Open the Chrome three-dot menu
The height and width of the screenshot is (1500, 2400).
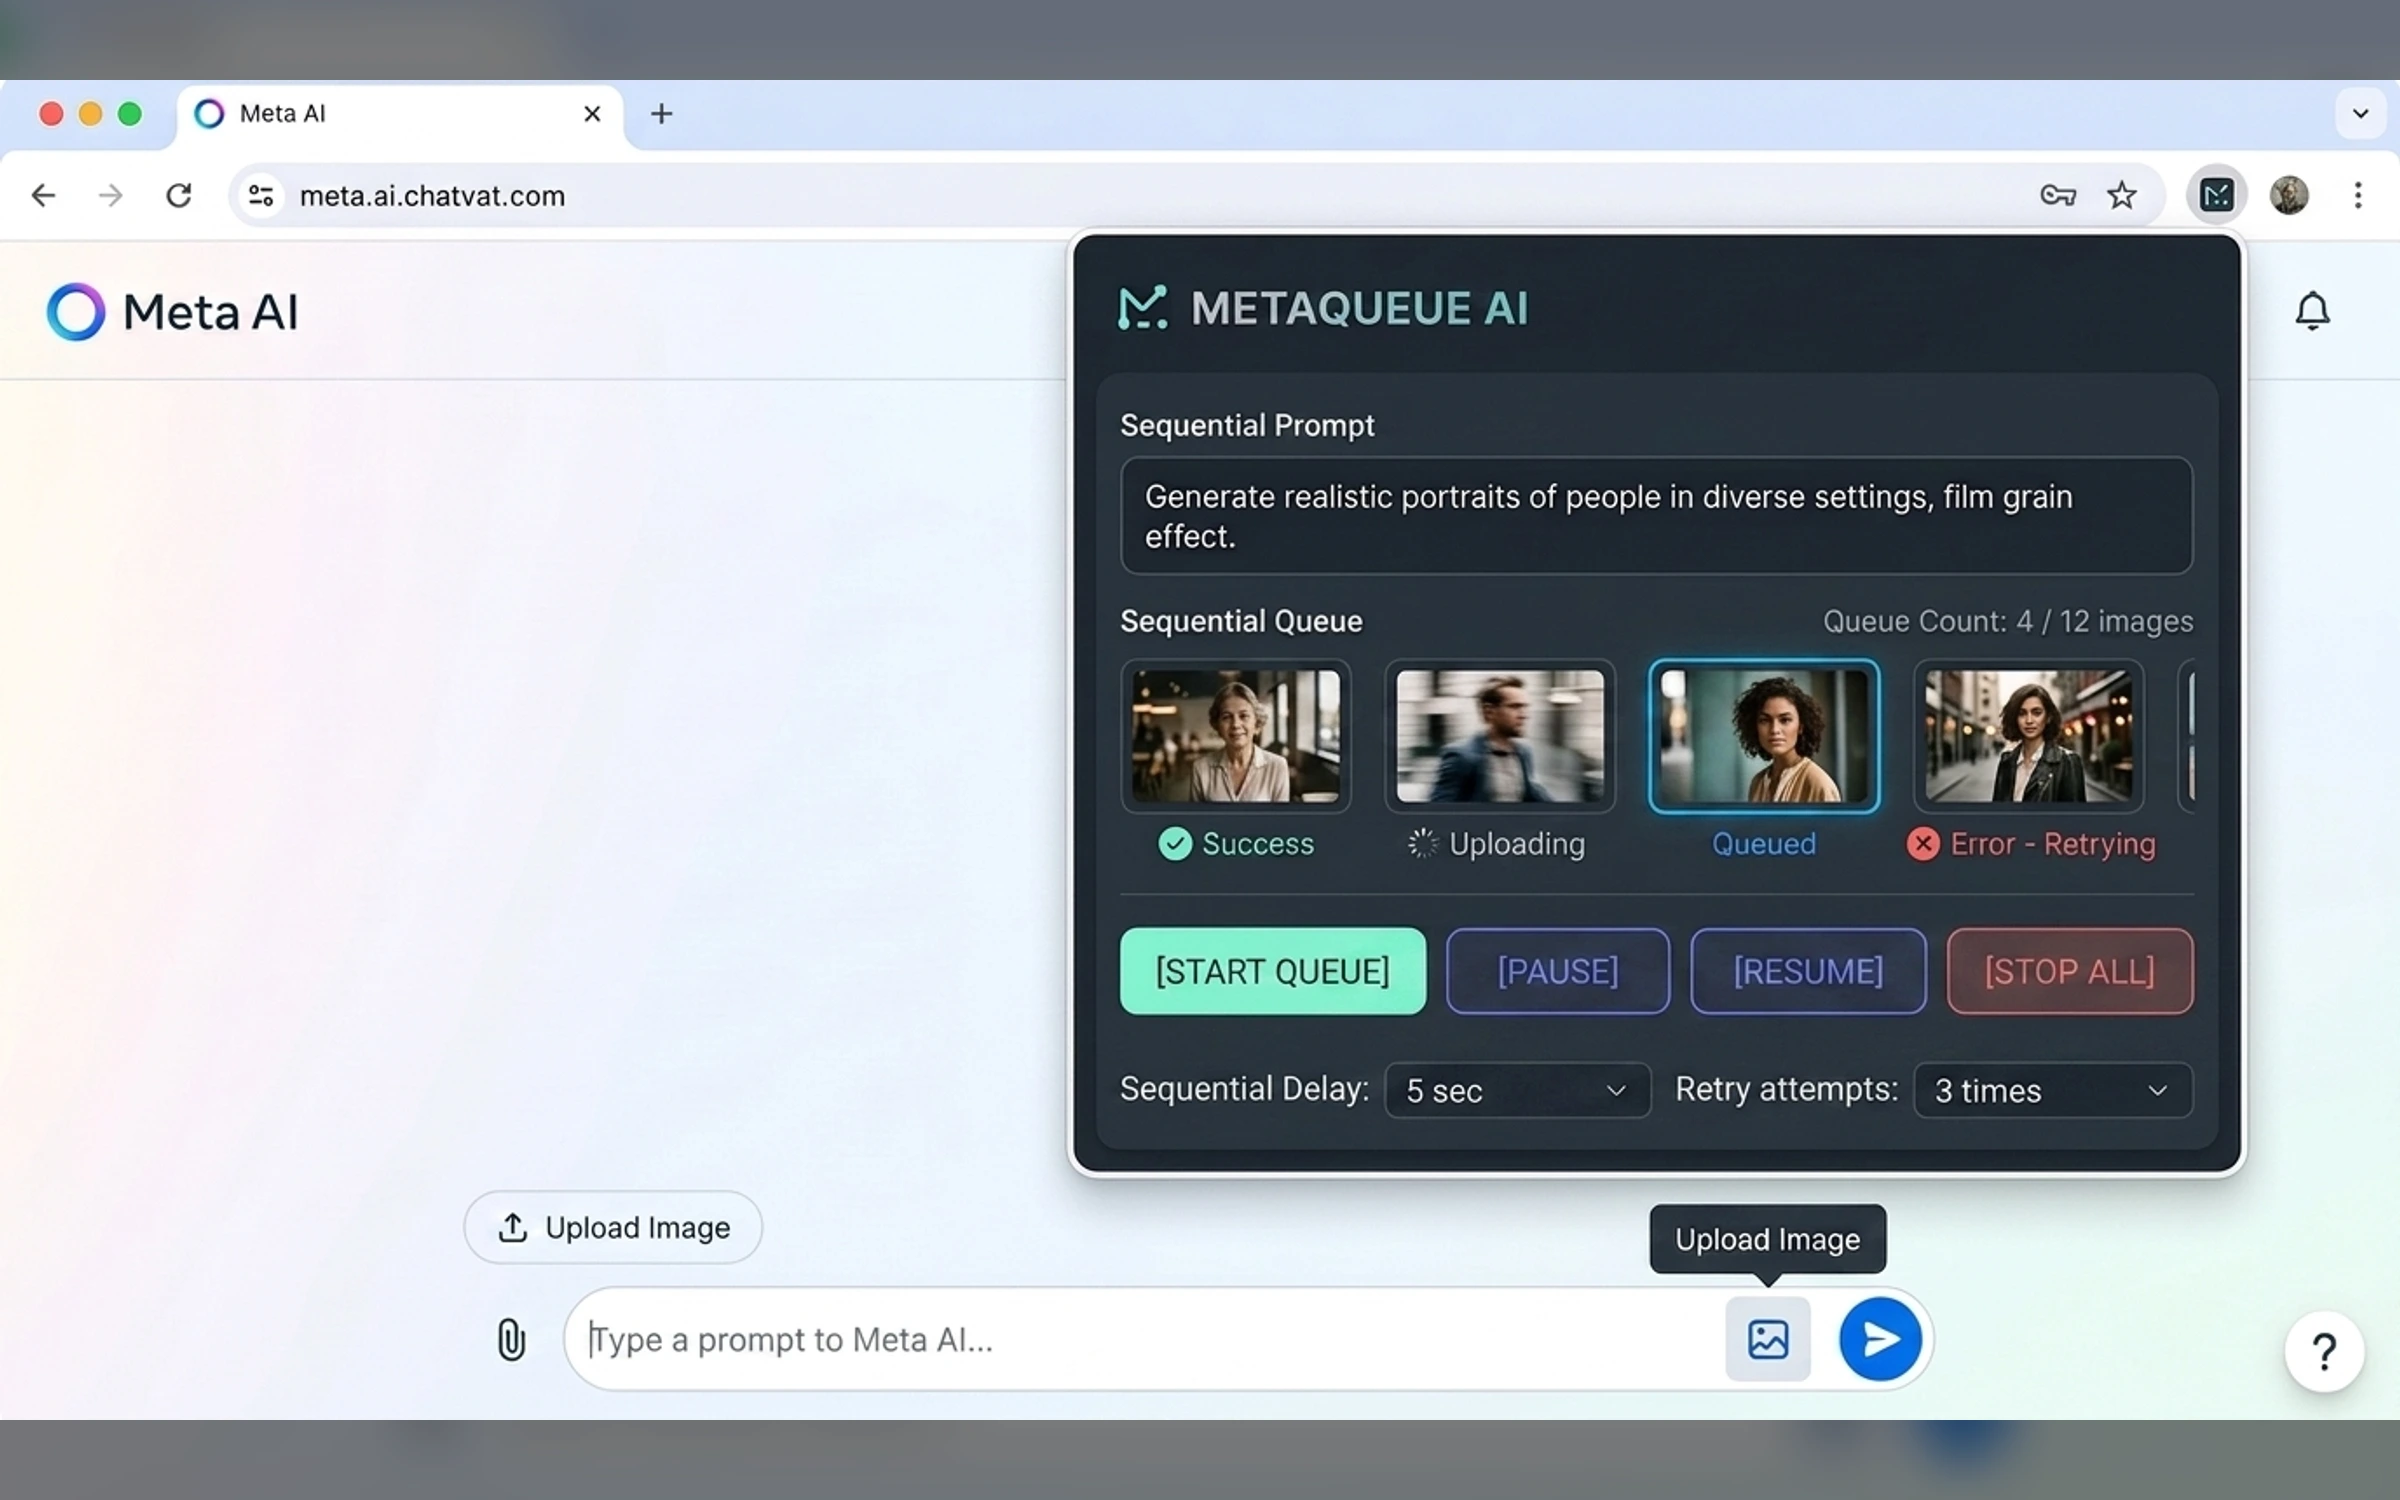coord(2358,195)
